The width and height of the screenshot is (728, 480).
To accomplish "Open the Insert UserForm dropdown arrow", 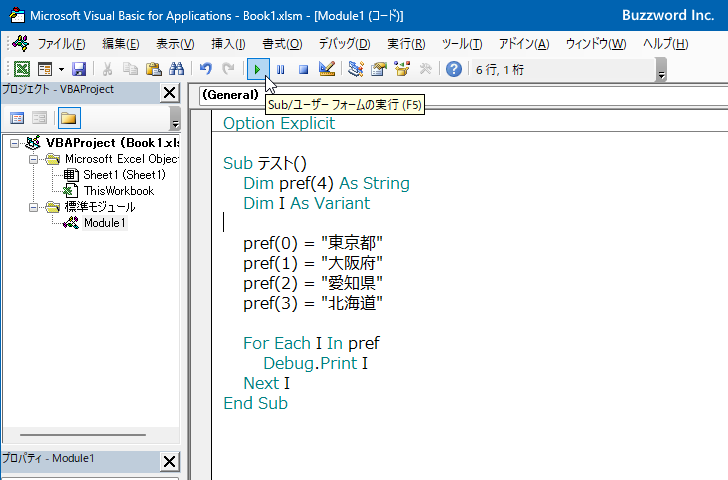I will [x=61, y=70].
